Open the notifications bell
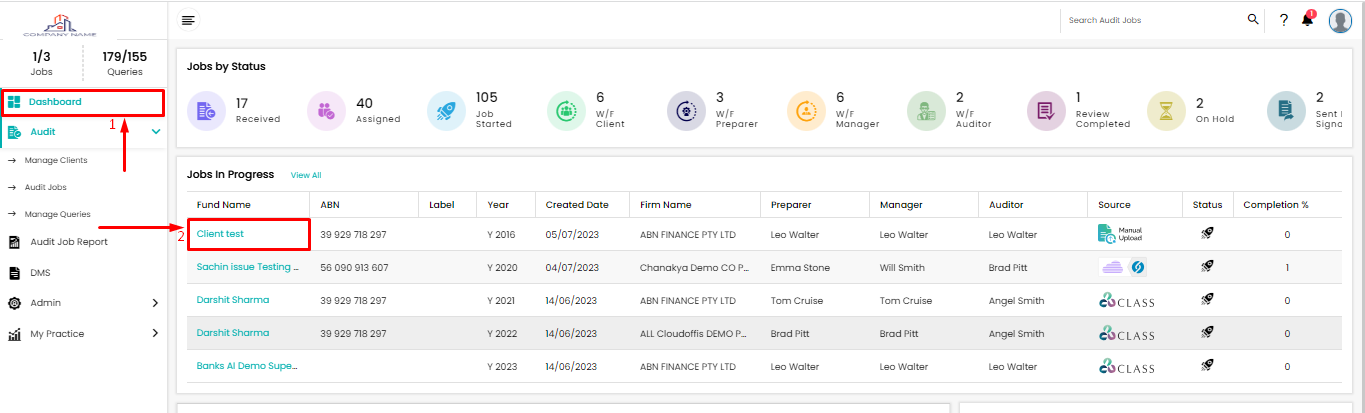This screenshot has width=1365, height=413. (x=1308, y=19)
